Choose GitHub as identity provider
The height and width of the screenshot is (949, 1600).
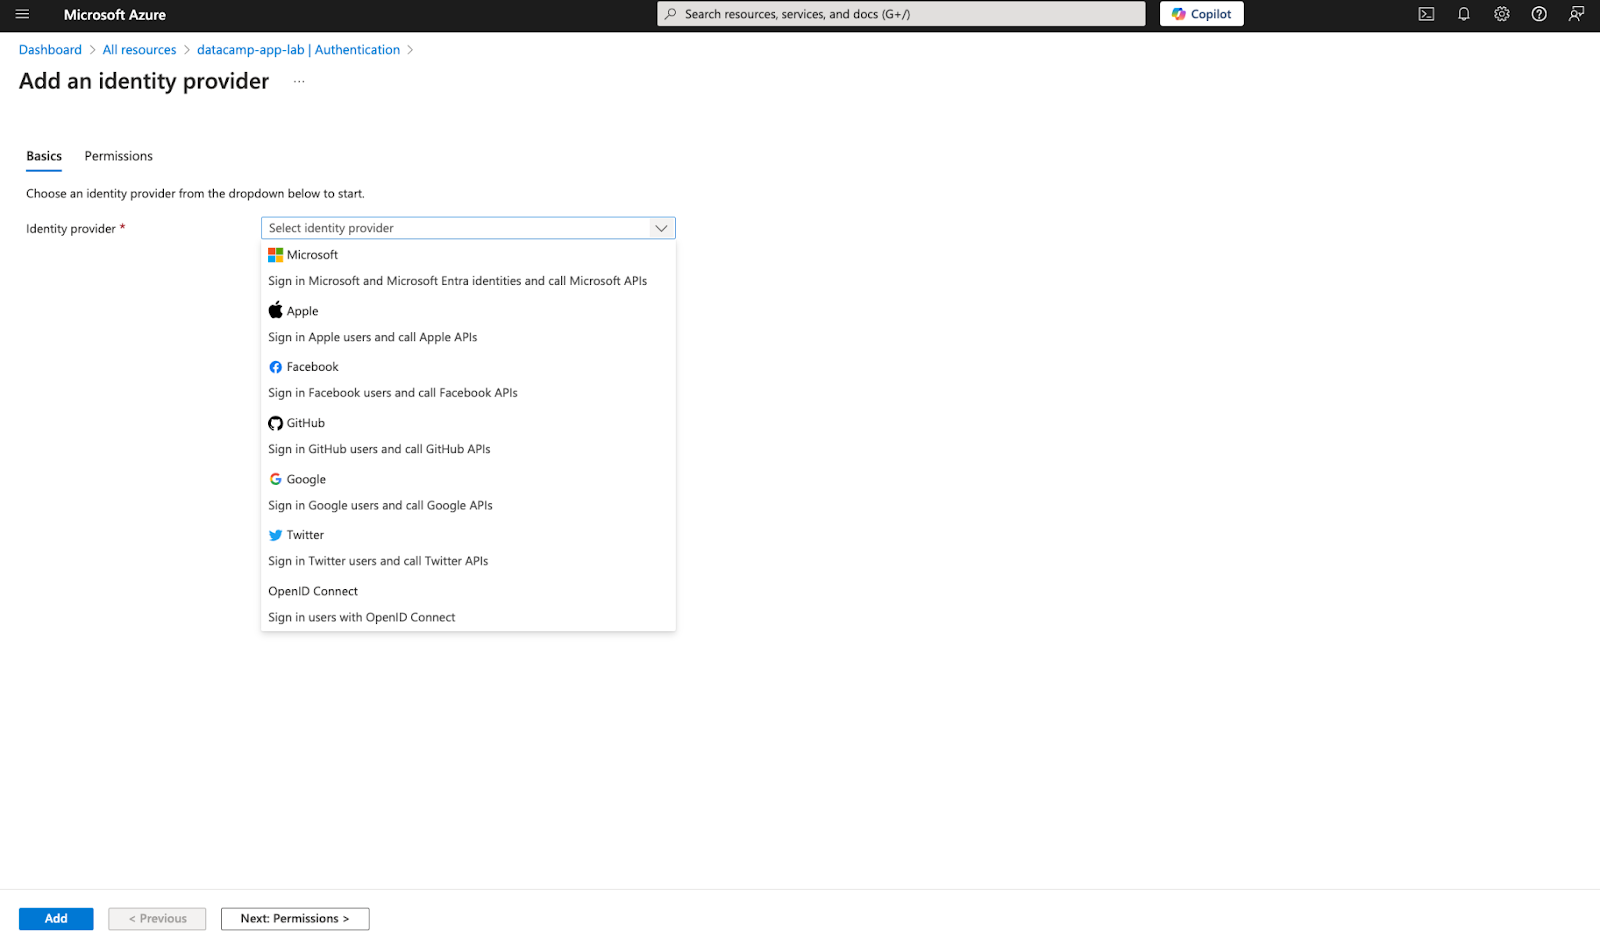pyautogui.click(x=468, y=436)
